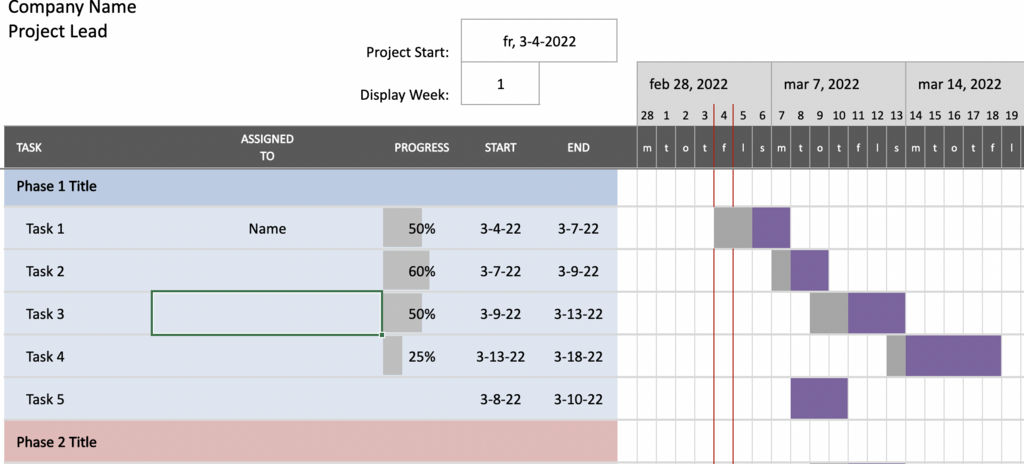Select the ASSIGNED TO column header
The height and width of the screenshot is (464, 1024).
267,148
